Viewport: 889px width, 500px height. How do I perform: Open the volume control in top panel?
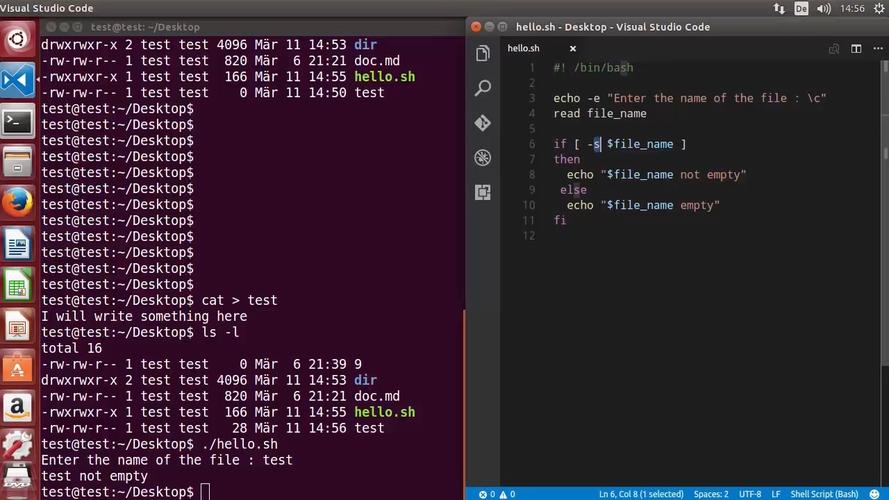(x=826, y=8)
